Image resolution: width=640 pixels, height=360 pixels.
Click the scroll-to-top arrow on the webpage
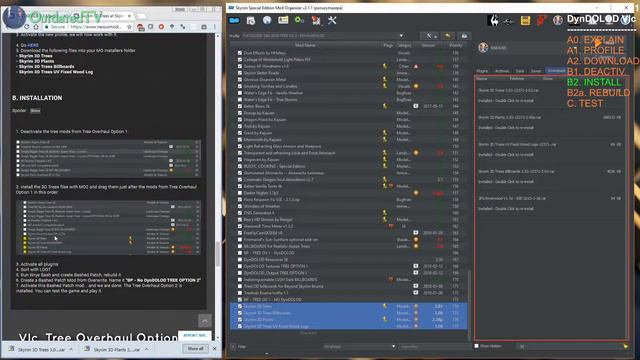point(205,321)
